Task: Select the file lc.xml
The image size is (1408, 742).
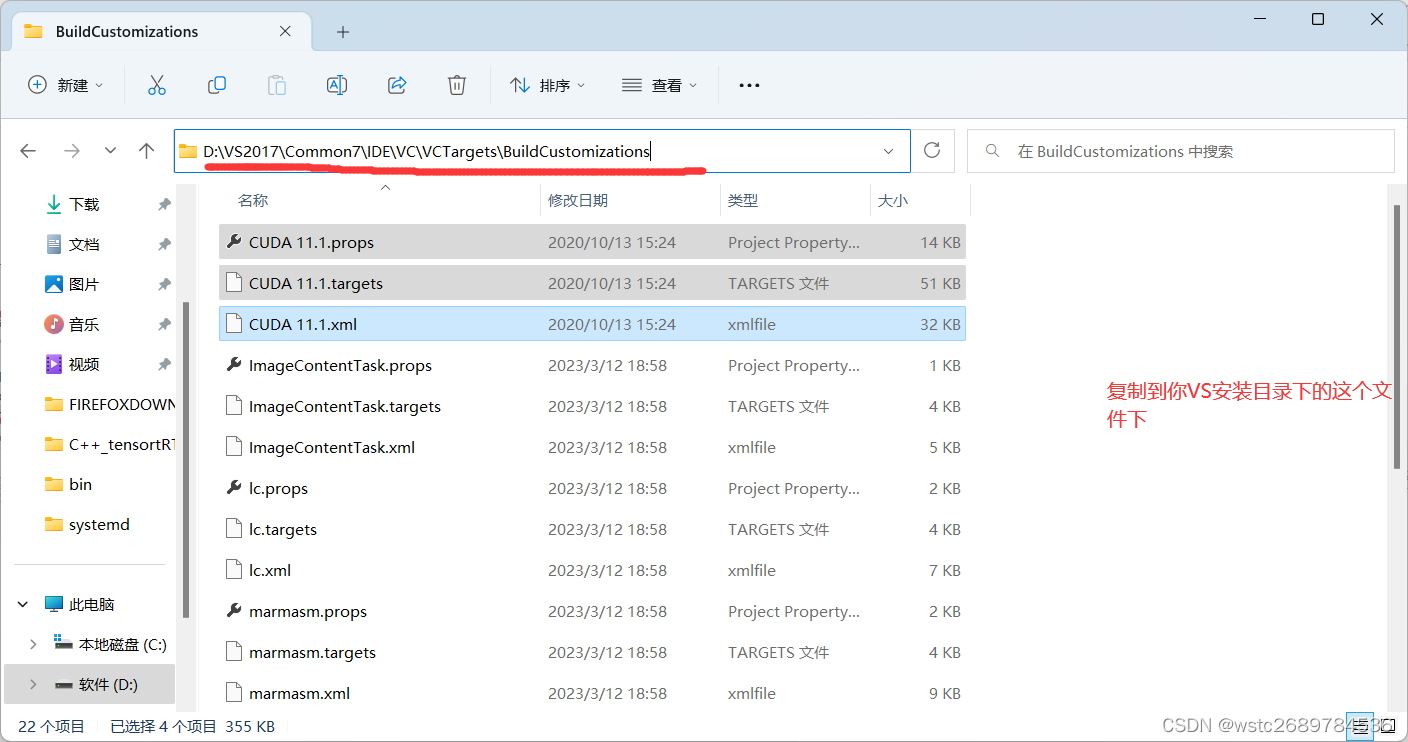Action: click(592, 570)
